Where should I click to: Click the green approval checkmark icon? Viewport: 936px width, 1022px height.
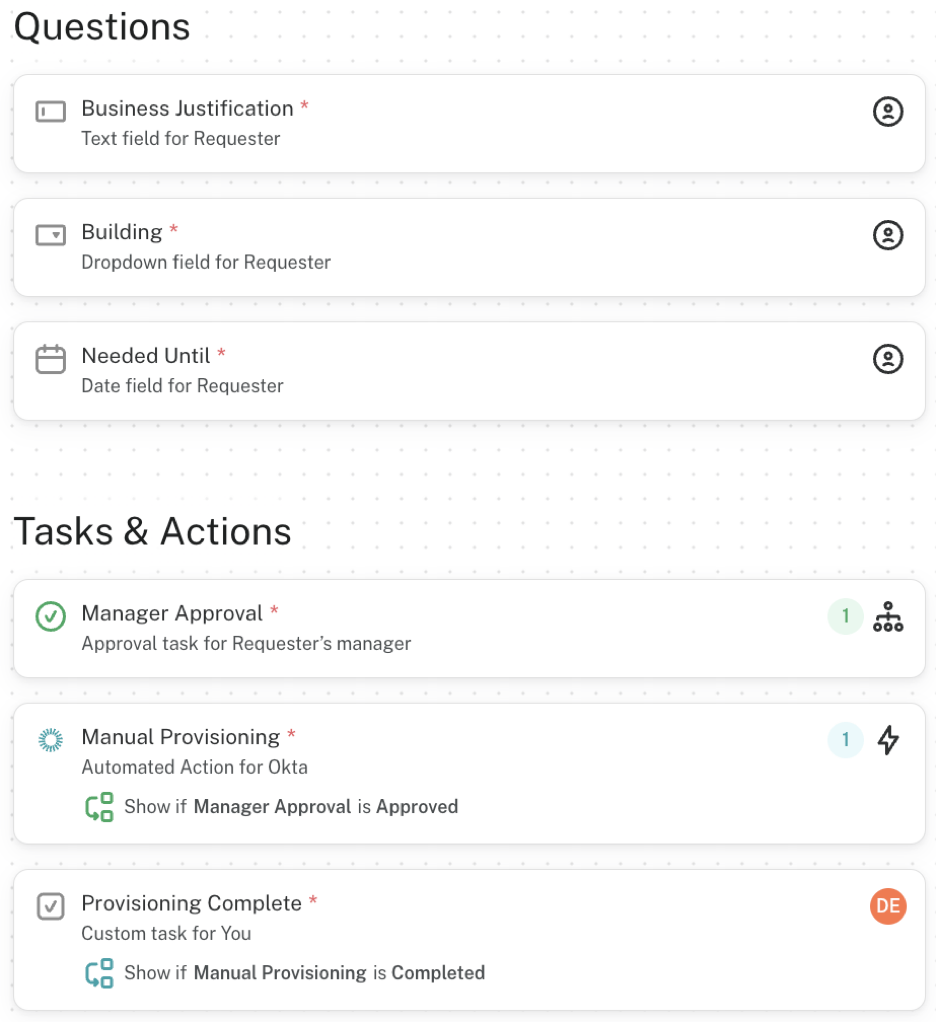[x=50, y=616]
